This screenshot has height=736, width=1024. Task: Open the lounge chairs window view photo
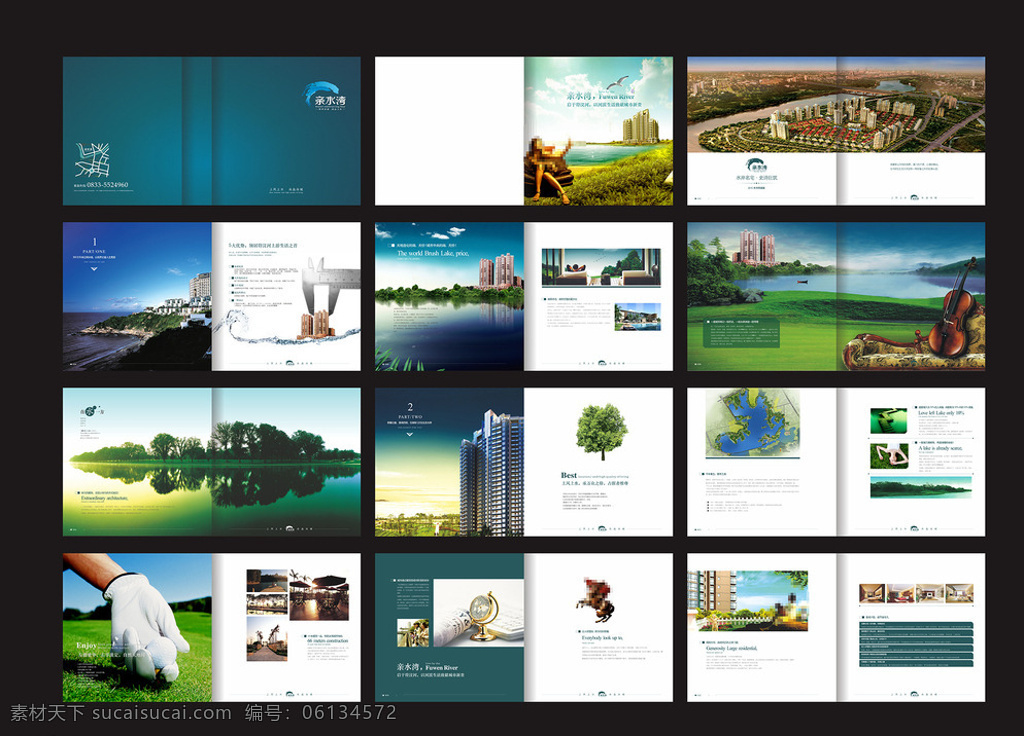[x=601, y=268]
